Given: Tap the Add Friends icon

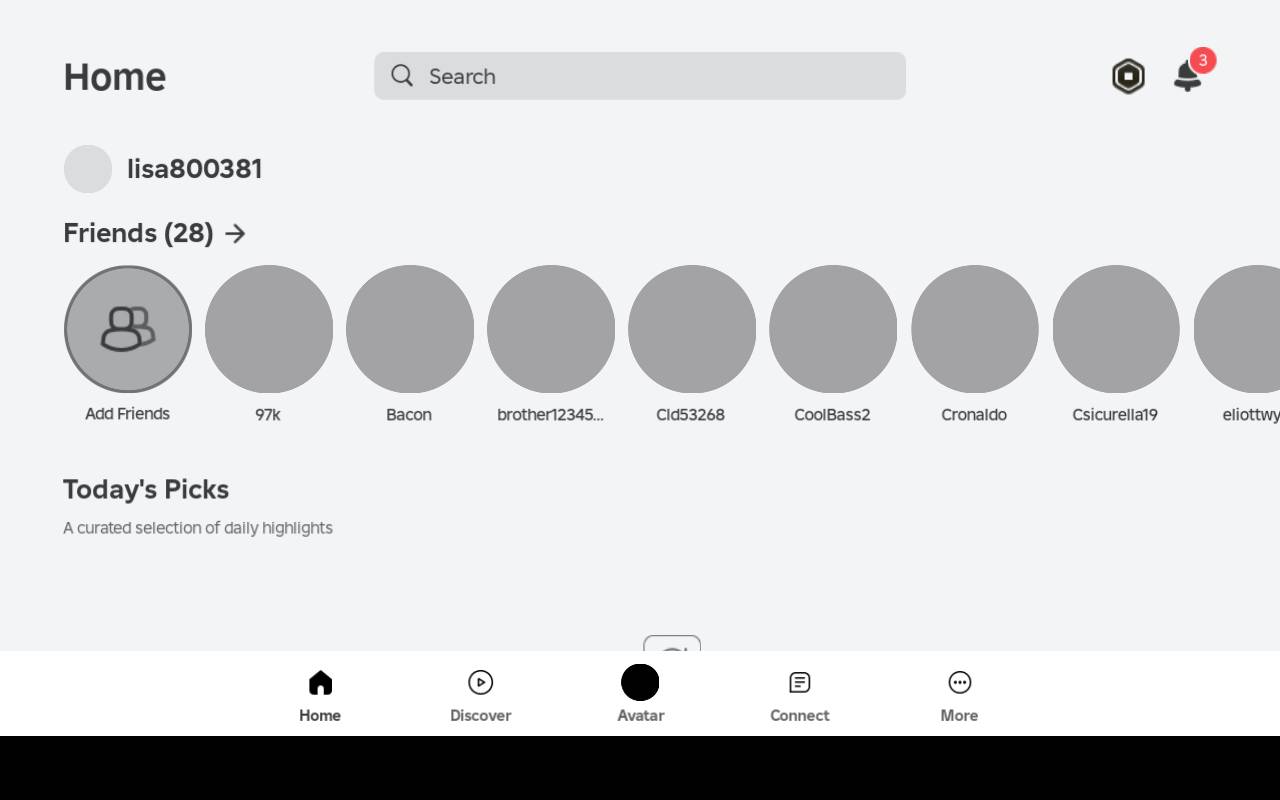Looking at the screenshot, I should tap(128, 329).
